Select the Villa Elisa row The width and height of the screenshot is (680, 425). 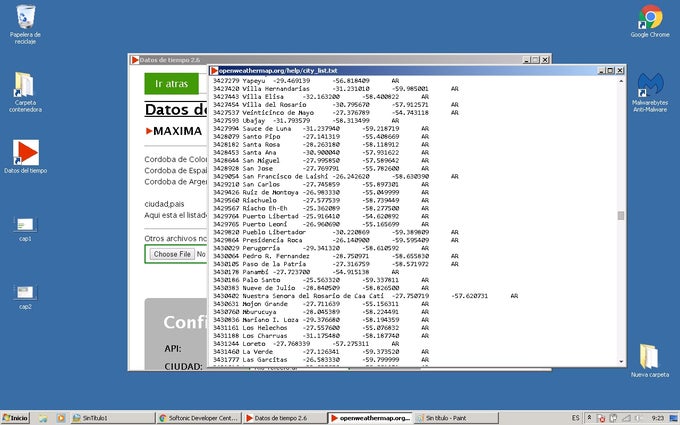[320, 97]
